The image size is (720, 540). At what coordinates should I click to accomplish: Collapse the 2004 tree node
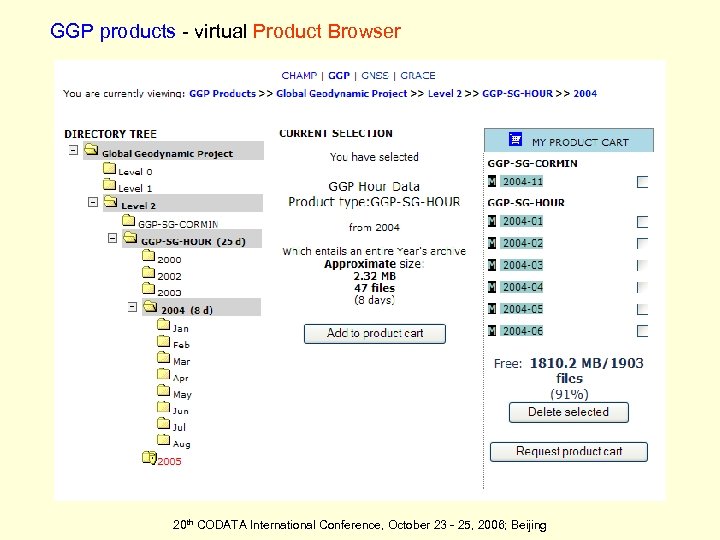tap(132, 307)
